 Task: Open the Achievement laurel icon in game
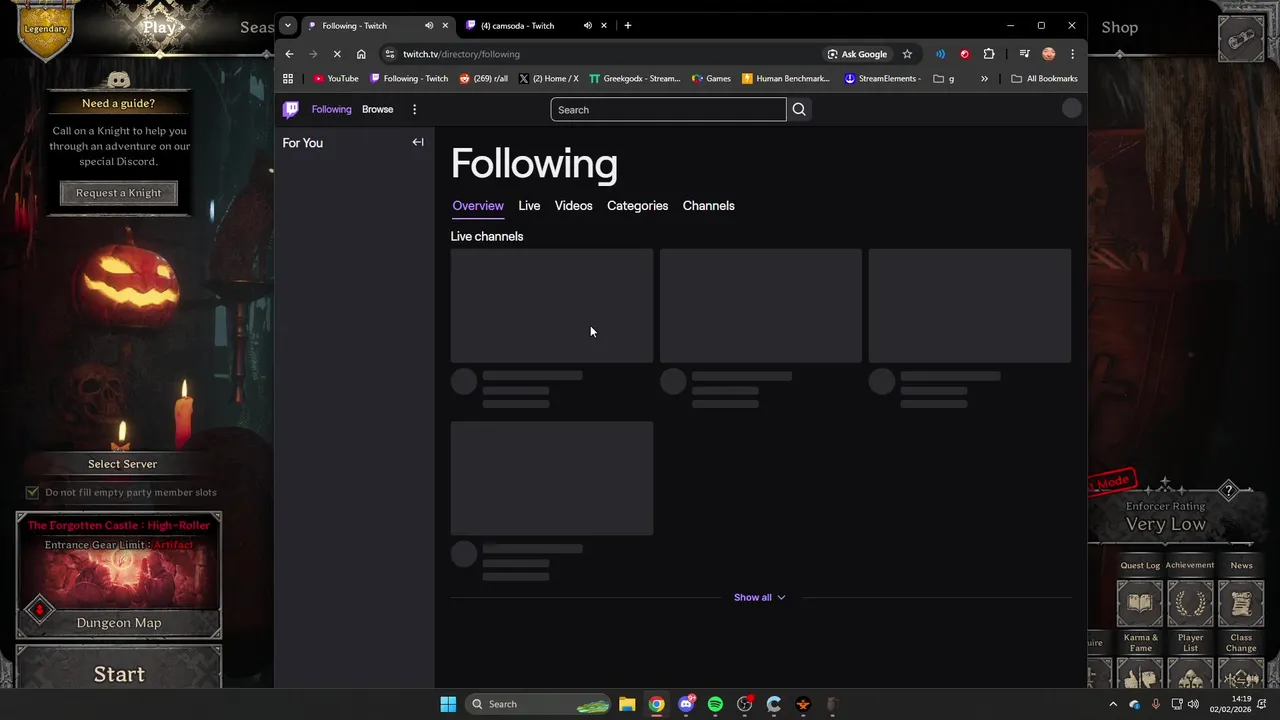pyautogui.click(x=1190, y=603)
